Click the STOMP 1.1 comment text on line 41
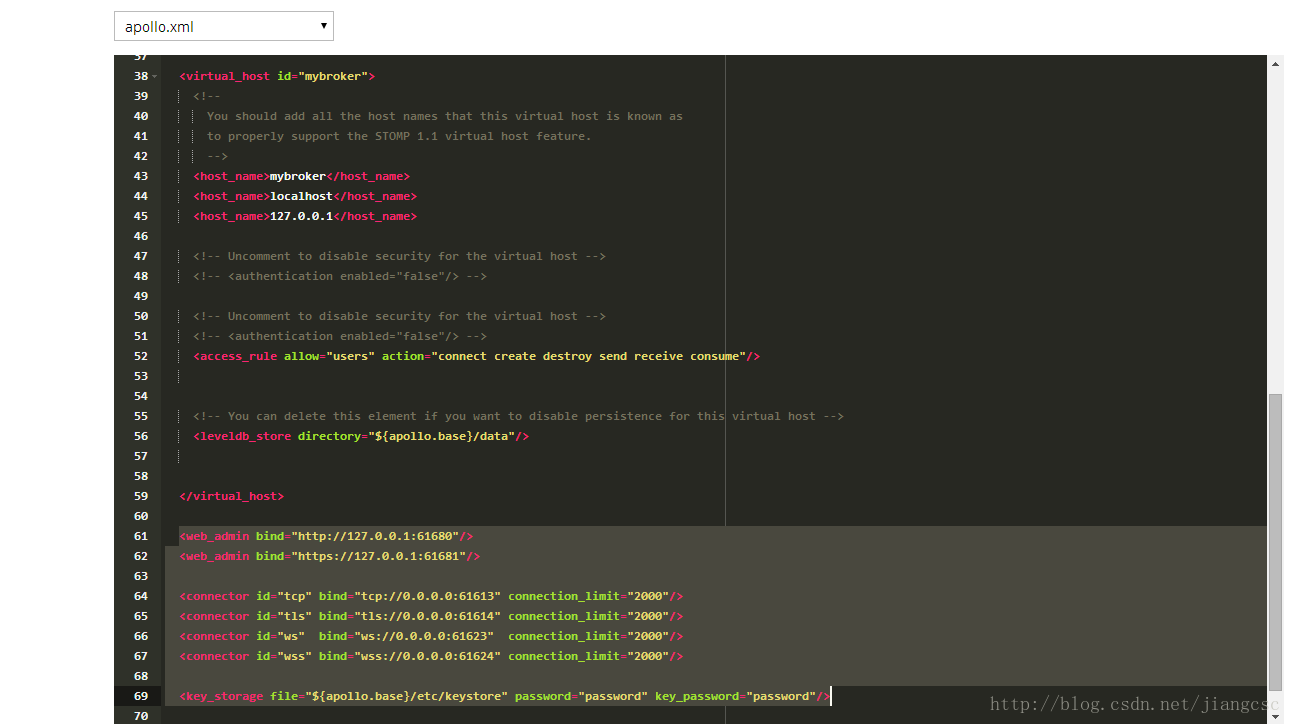The image size is (1291, 724). pos(399,136)
